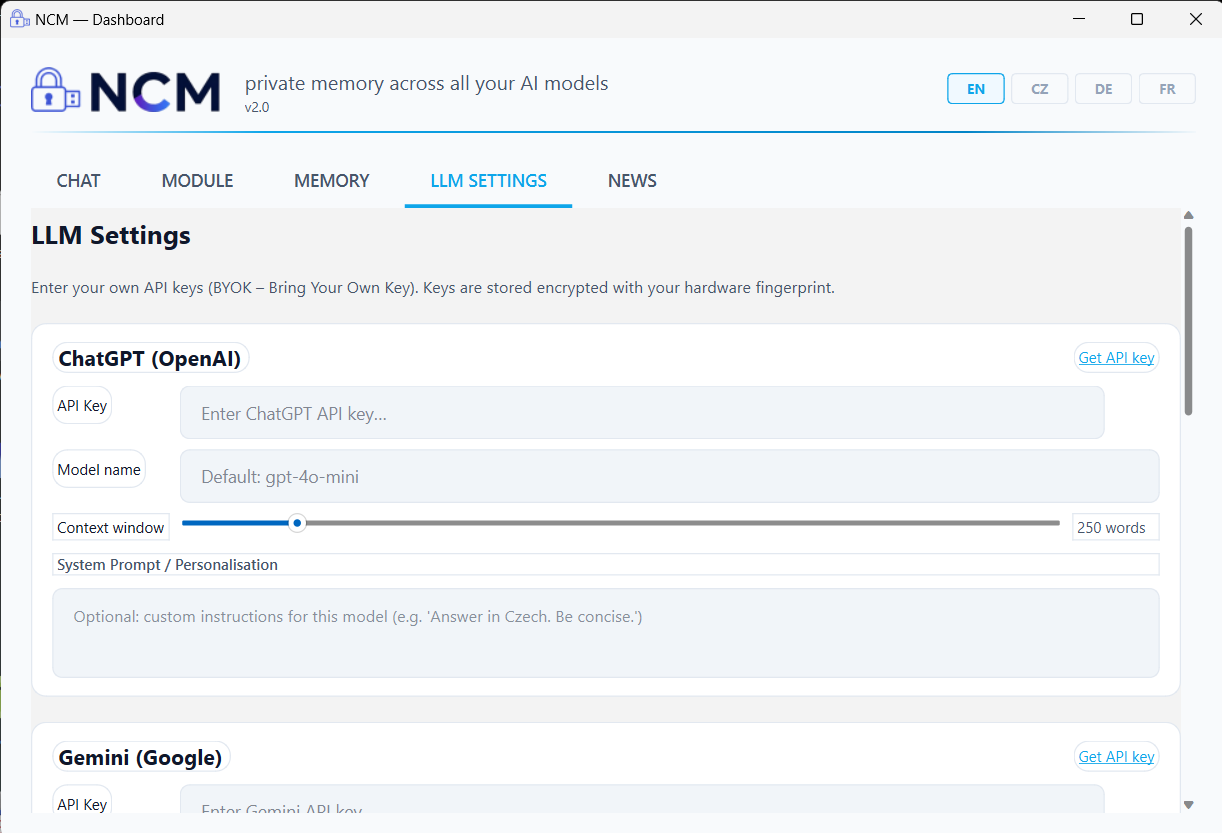Open the CHAT tab

point(78,181)
